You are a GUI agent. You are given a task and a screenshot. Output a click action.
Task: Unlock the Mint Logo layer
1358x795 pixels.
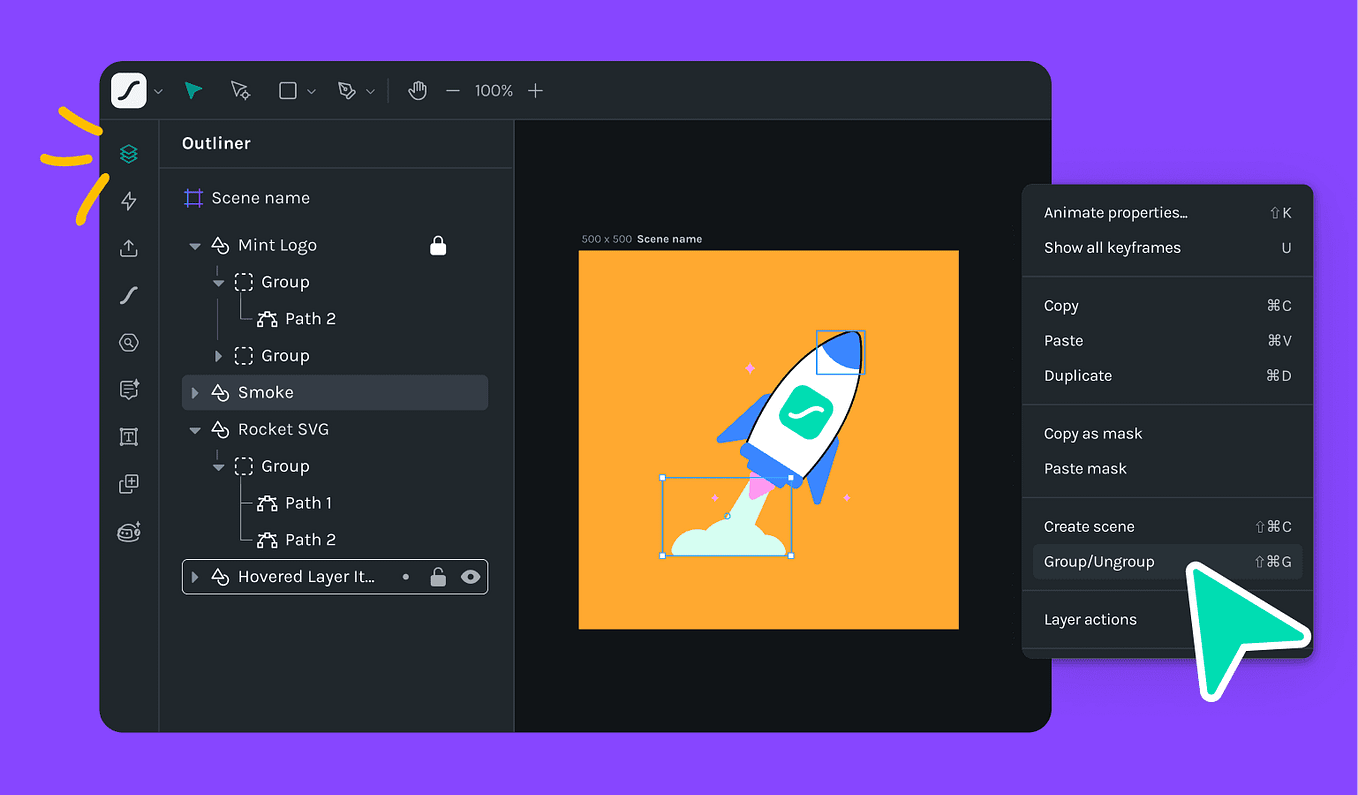pyautogui.click(x=438, y=245)
